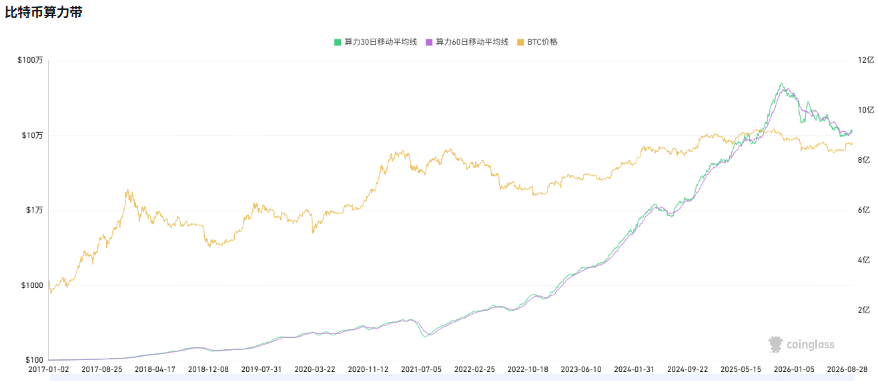This screenshot has width=878, height=381.
Task: Click the 2017-01-02 date label
Action: pyautogui.click(x=49, y=369)
